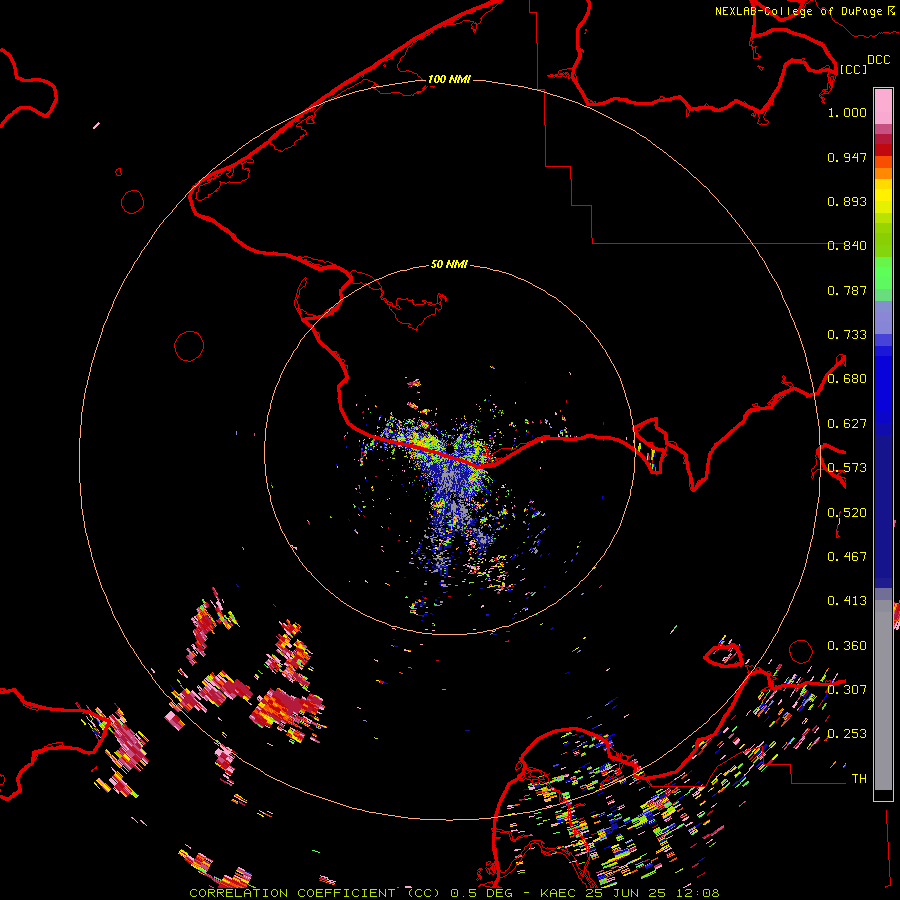Click the 1.000 legend value
The image size is (900, 900).
(847, 112)
